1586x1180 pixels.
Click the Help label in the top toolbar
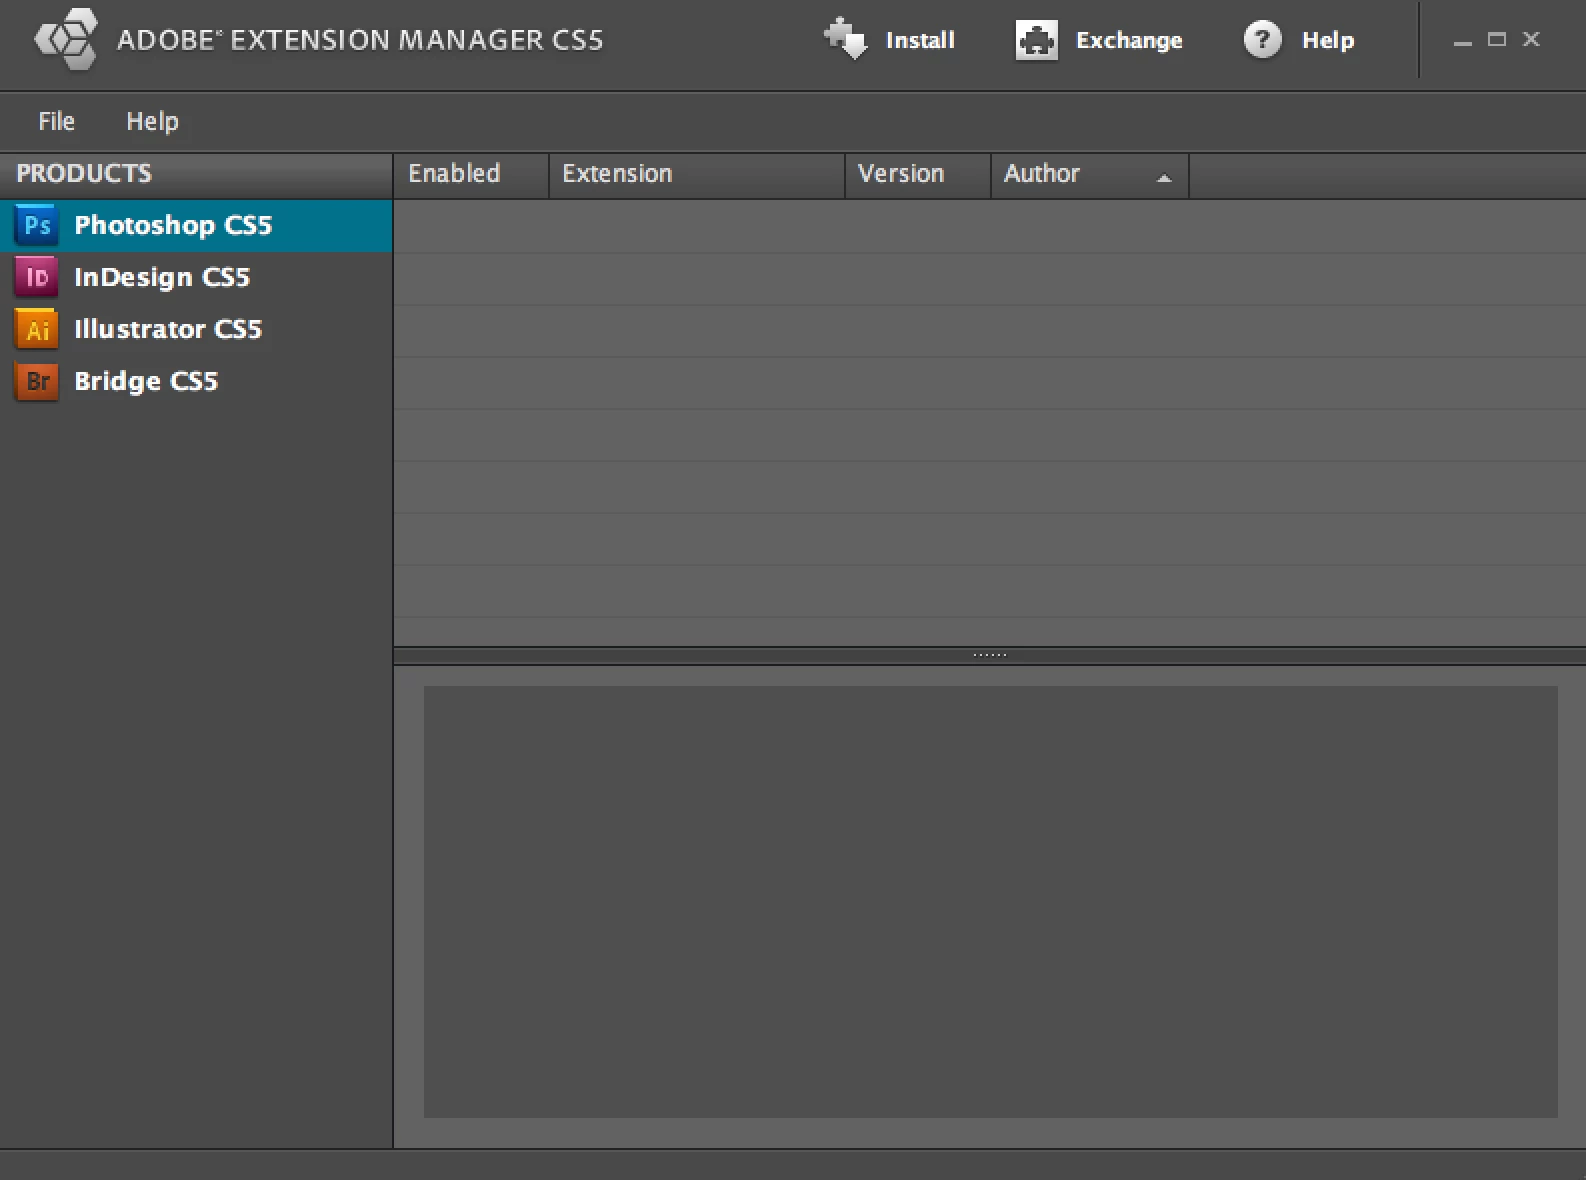click(x=1328, y=40)
